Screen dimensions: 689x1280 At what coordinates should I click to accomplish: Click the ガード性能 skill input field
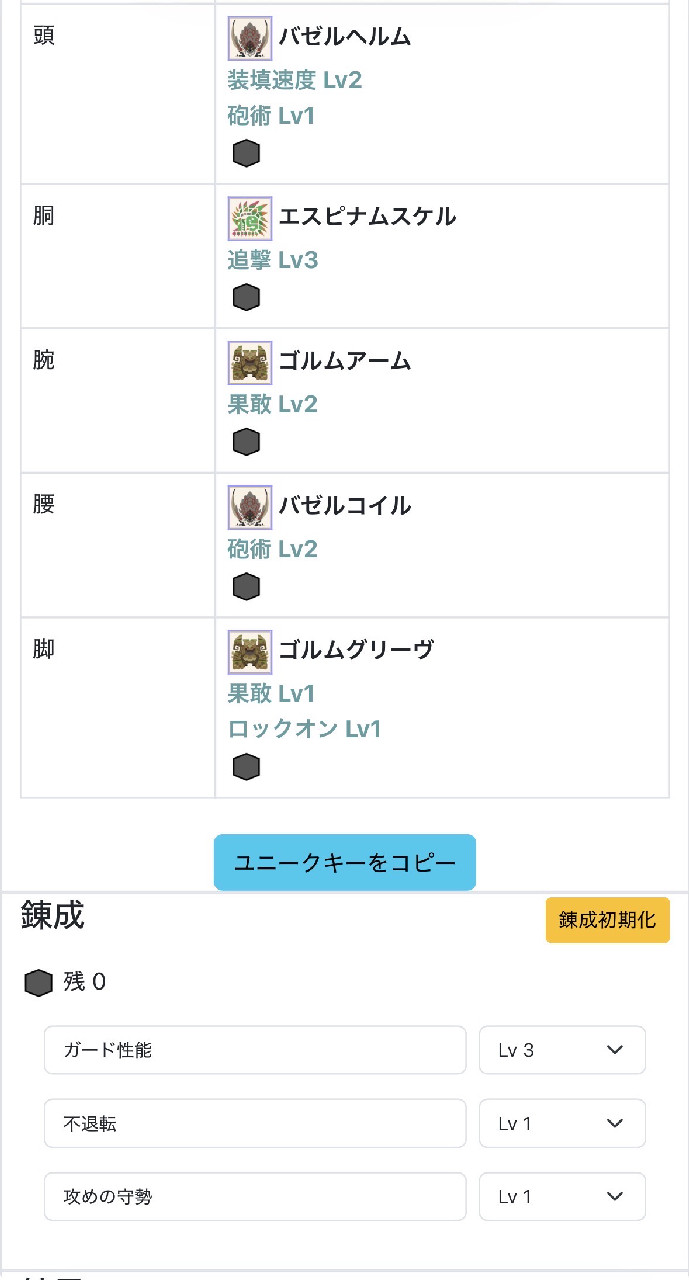255,1050
